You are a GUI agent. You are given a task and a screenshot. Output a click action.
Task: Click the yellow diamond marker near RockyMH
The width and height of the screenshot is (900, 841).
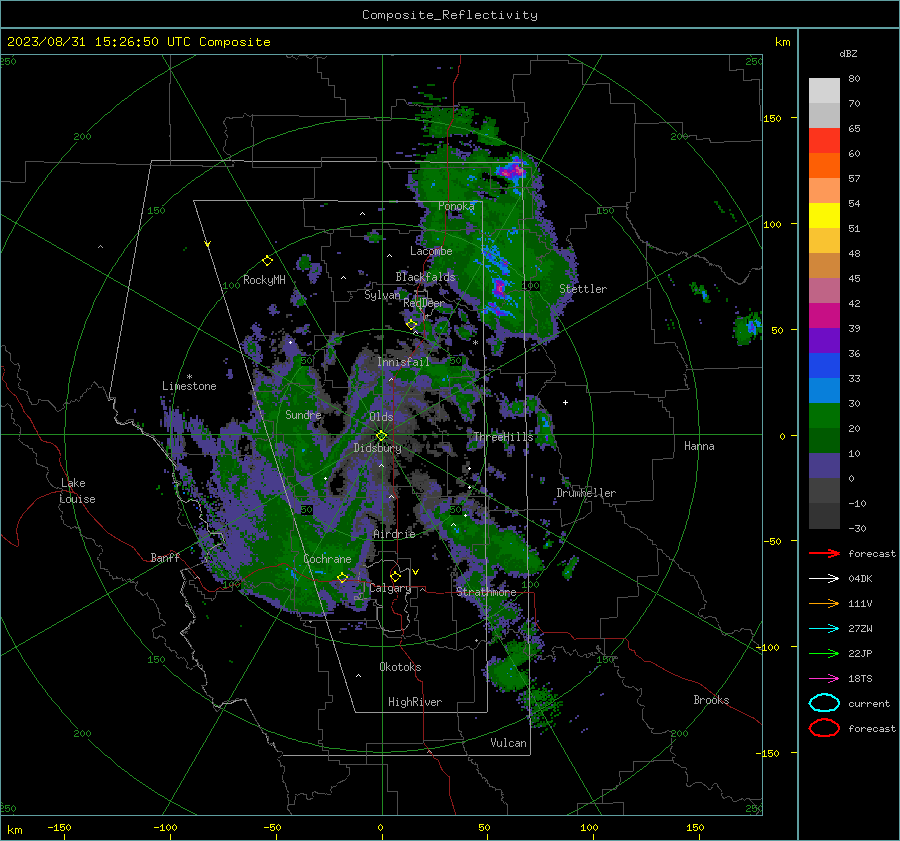coord(267,261)
